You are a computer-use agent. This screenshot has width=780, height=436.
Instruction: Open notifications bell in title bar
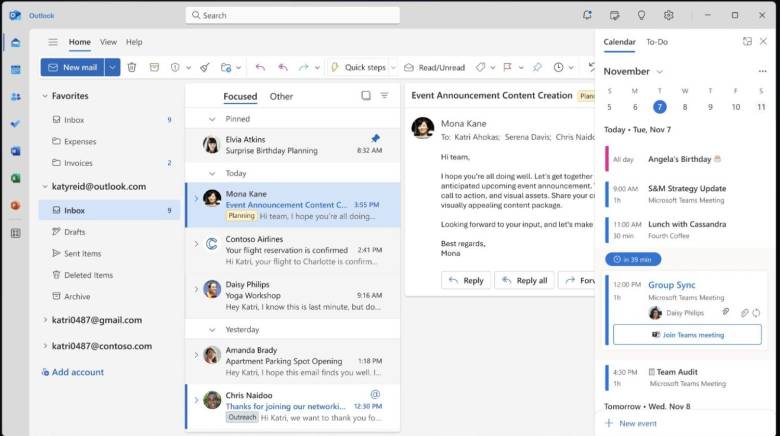coord(587,15)
